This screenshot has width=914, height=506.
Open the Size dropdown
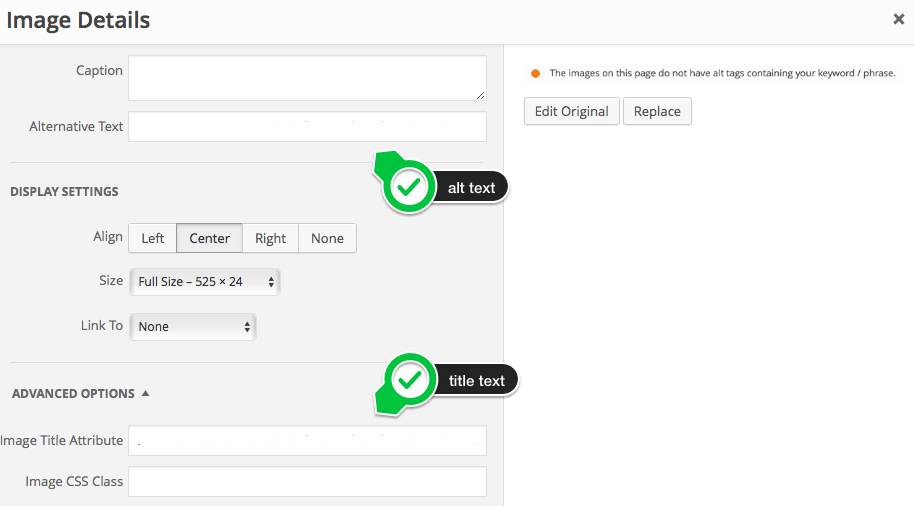click(x=205, y=282)
